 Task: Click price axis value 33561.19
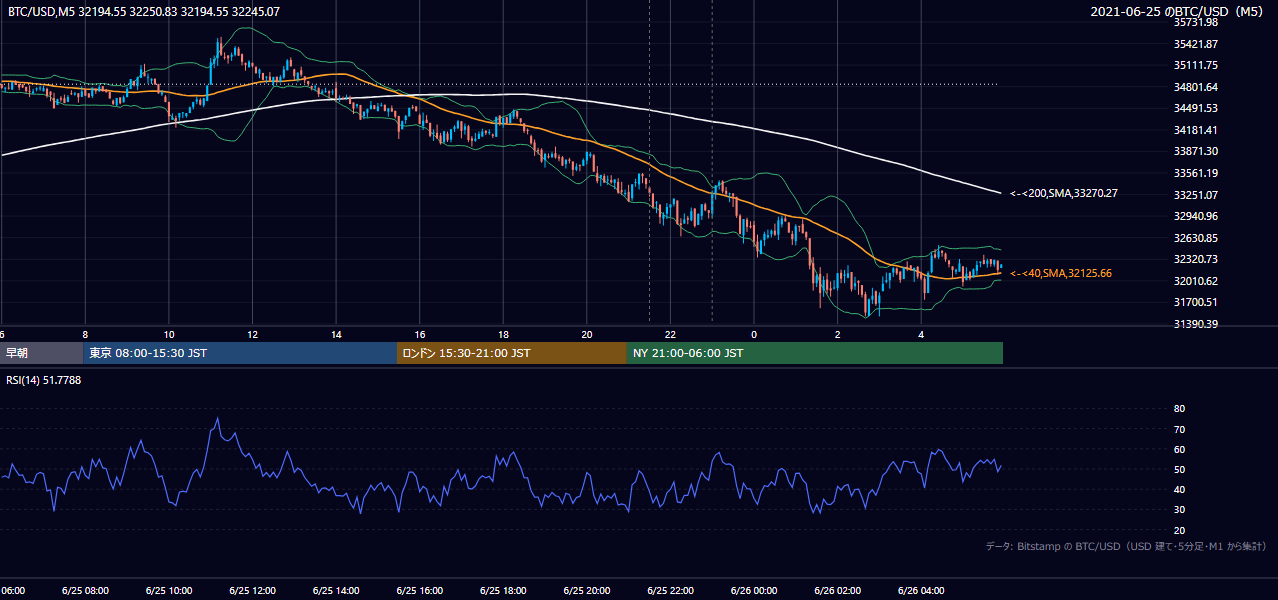pyautogui.click(x=1195, y=173)
